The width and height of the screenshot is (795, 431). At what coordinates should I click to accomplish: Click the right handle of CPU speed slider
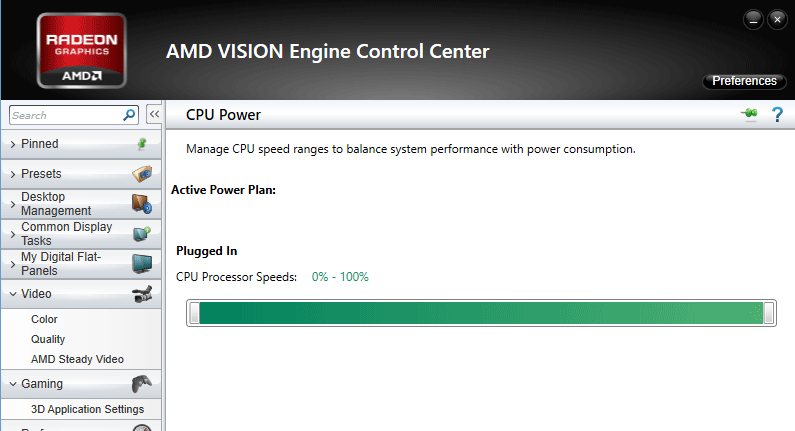click(769, 313)
